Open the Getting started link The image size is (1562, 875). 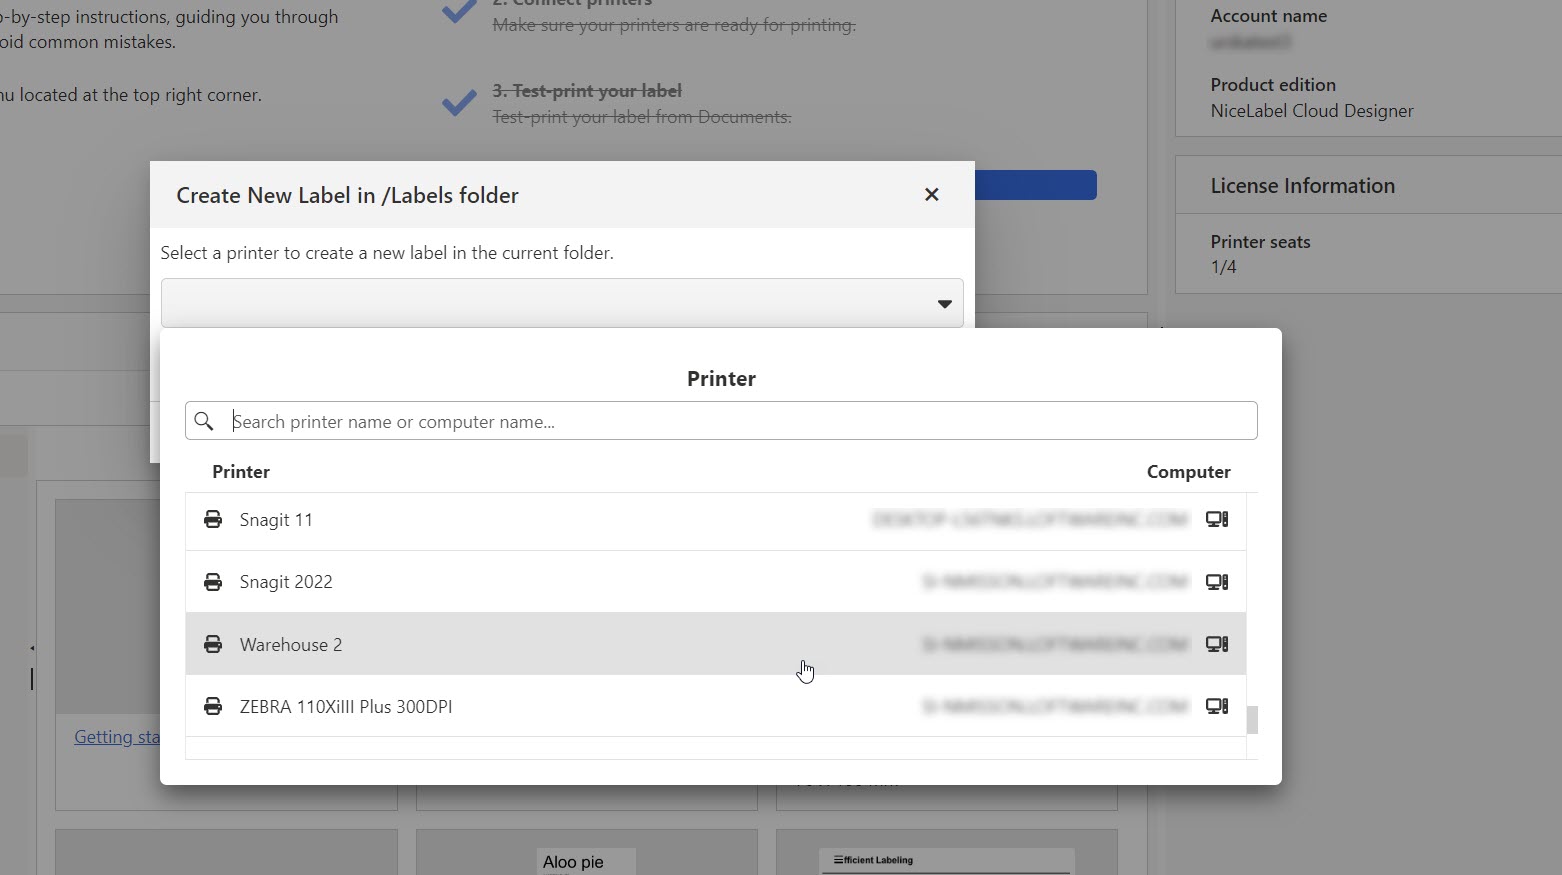116,737
